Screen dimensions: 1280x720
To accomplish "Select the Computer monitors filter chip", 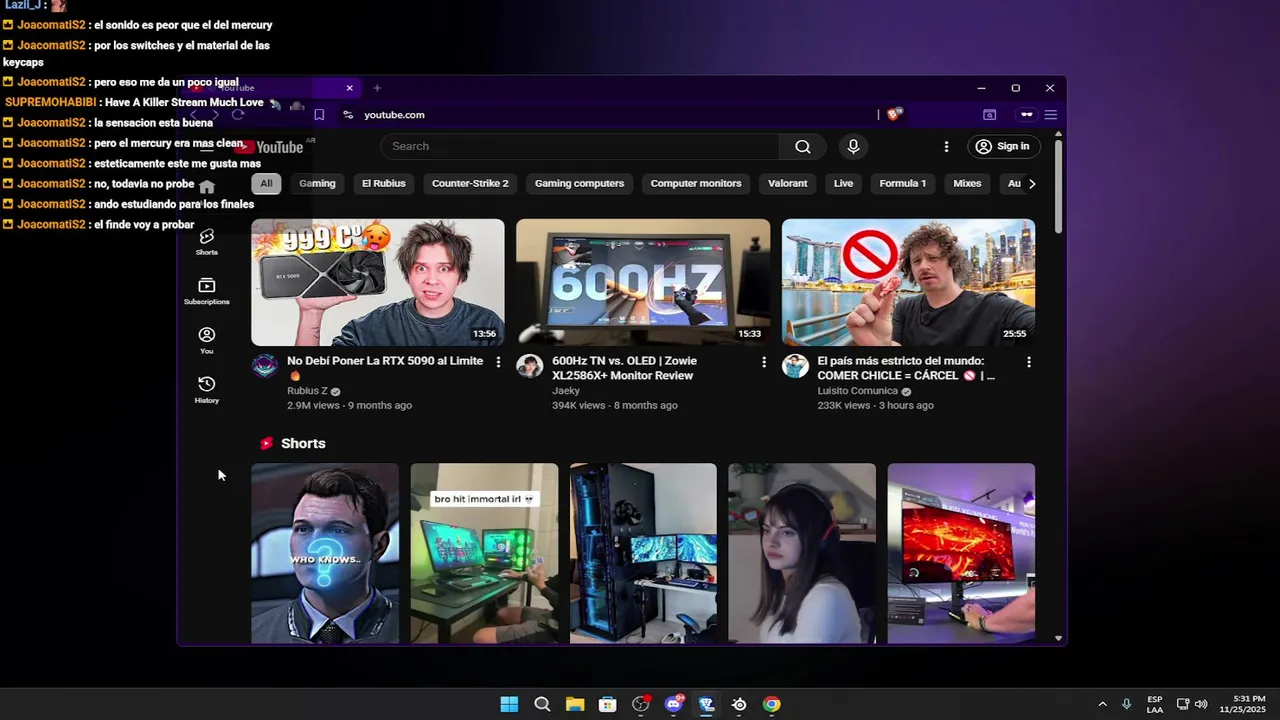I will (x=696, y=183).
